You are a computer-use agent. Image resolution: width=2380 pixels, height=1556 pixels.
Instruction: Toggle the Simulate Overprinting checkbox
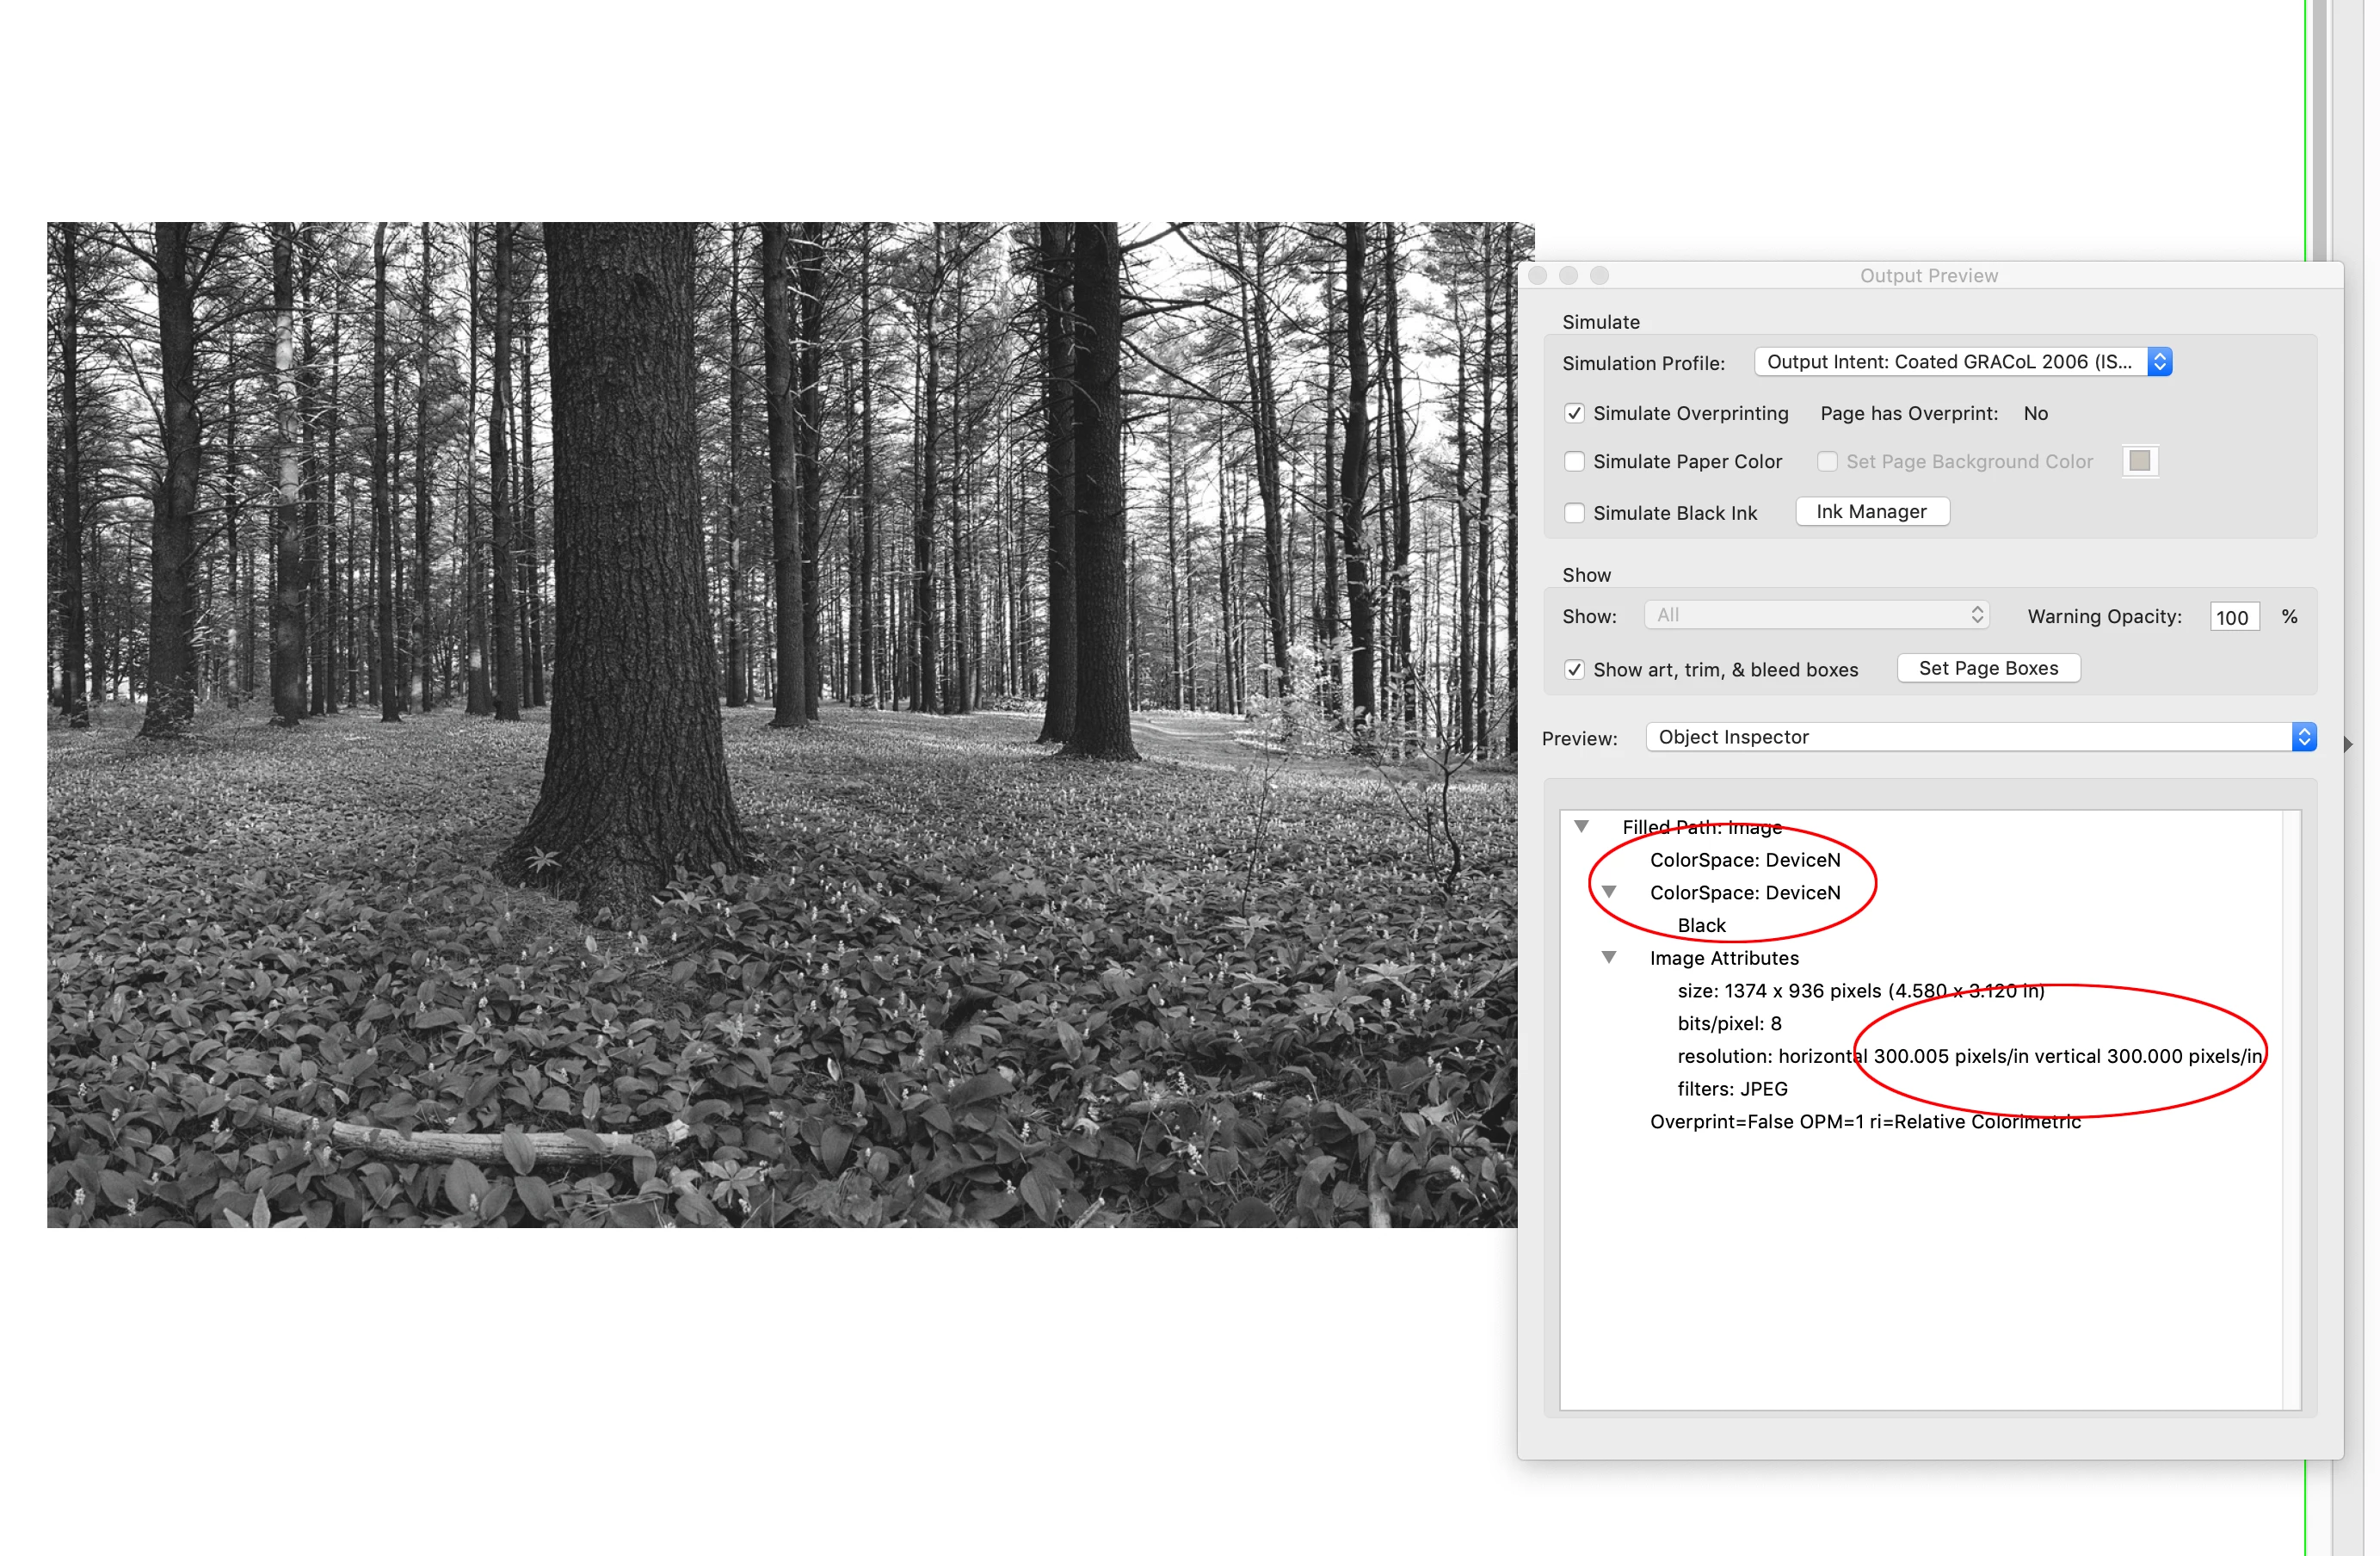(x=1574, y=413)
